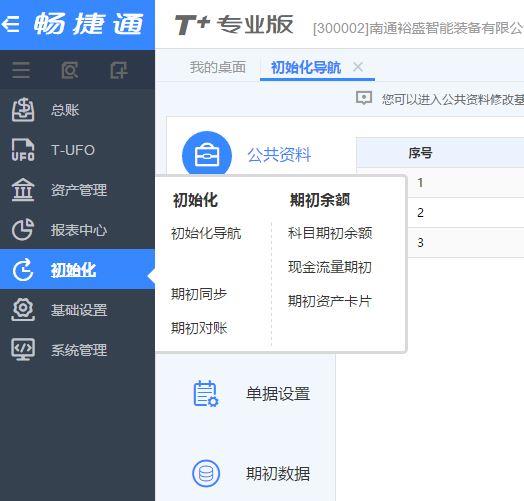Click the 期初余额 heading in flyout
The height and width of the screenshot is (501, 524).
point(319,200)
